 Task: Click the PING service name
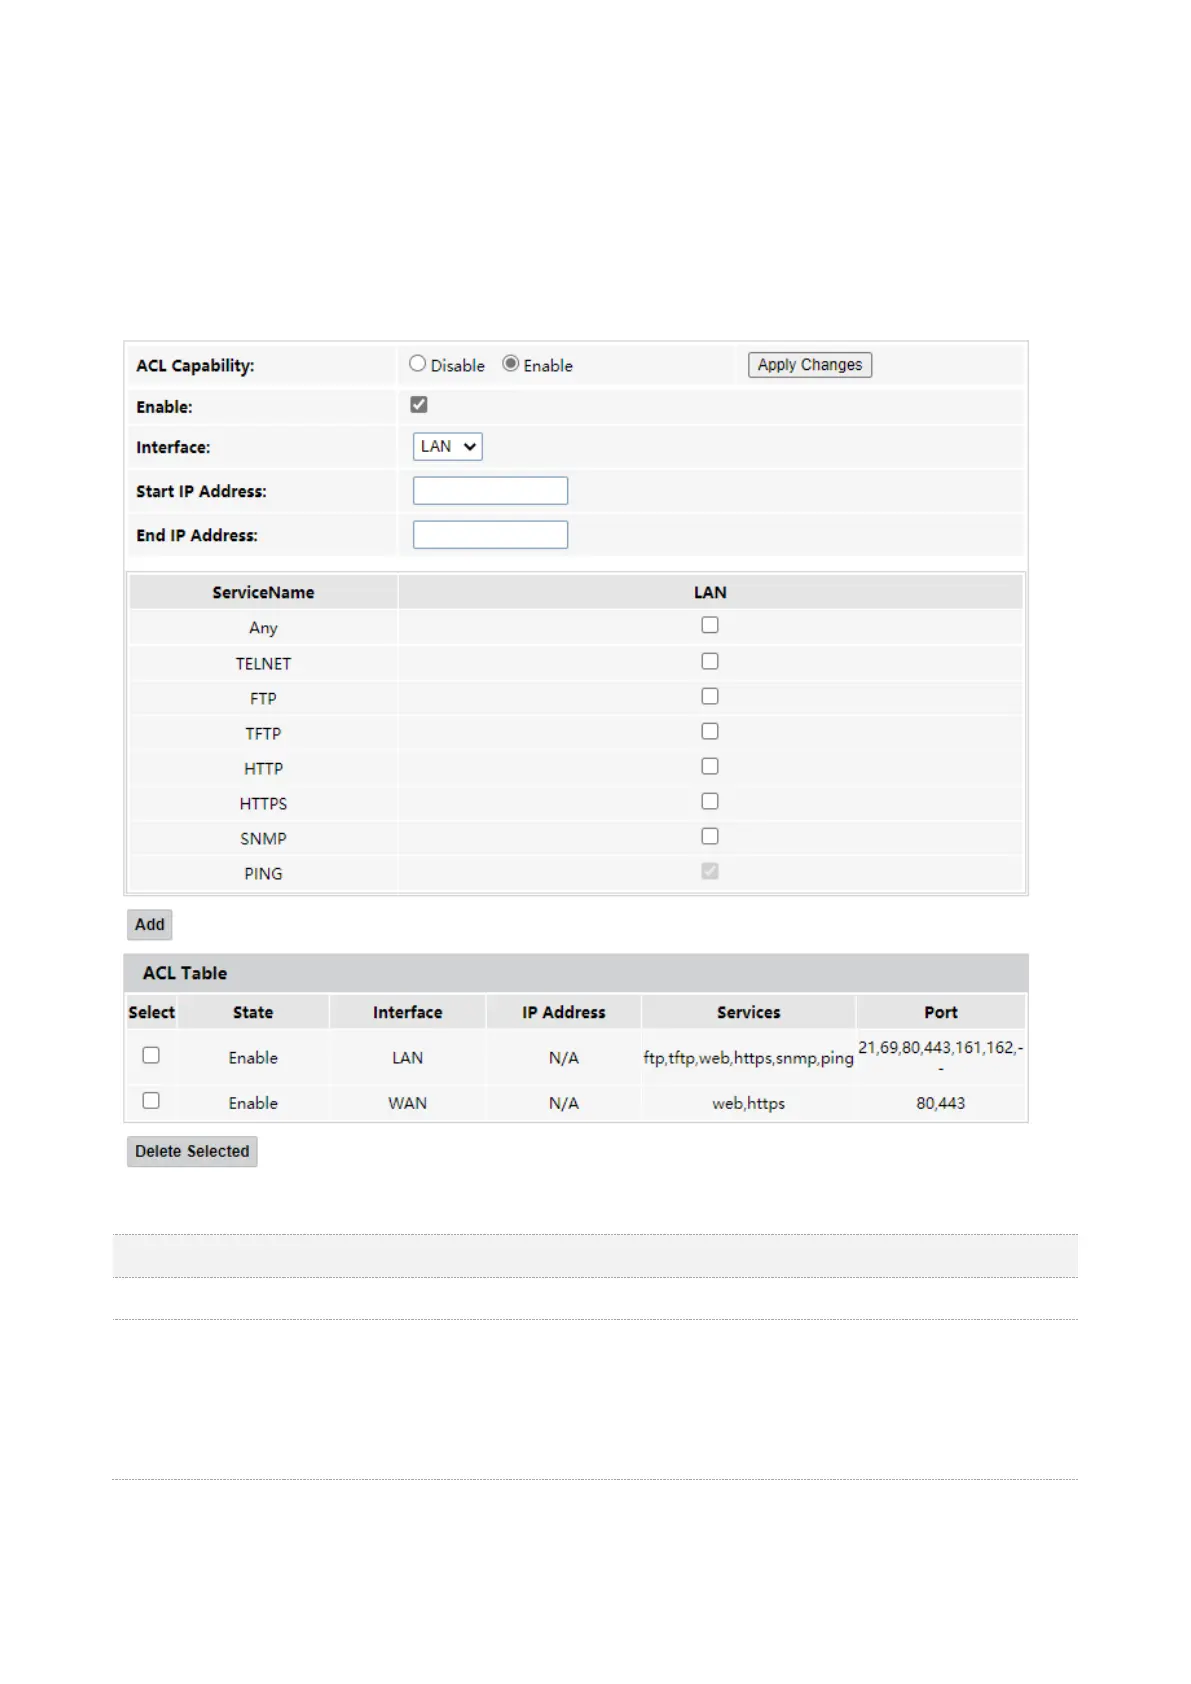tap(263, 874)
